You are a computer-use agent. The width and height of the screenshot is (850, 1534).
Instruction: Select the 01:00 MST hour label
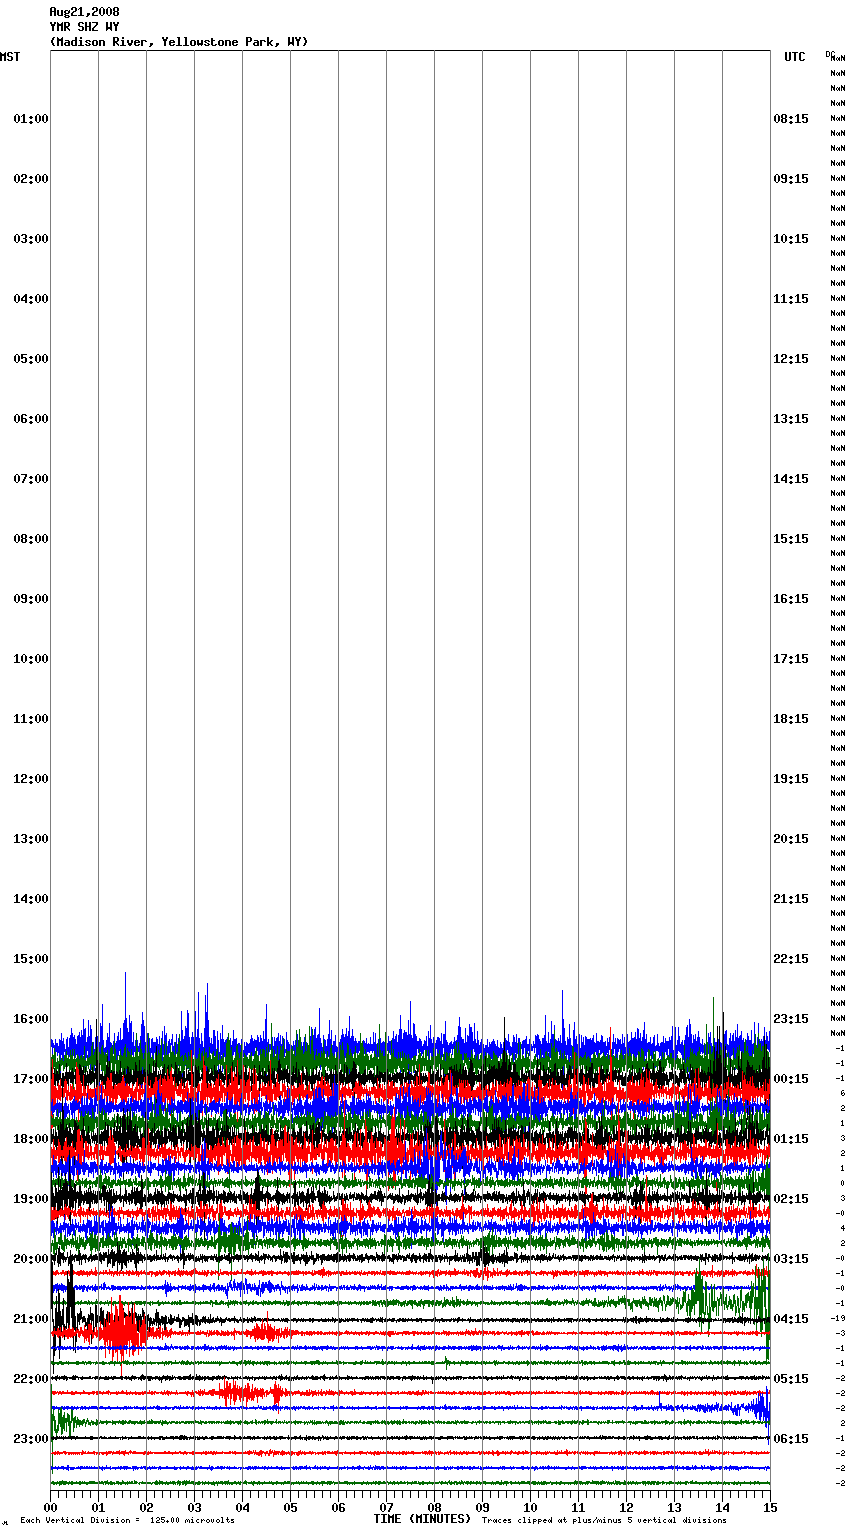click(x=31, y=119)
